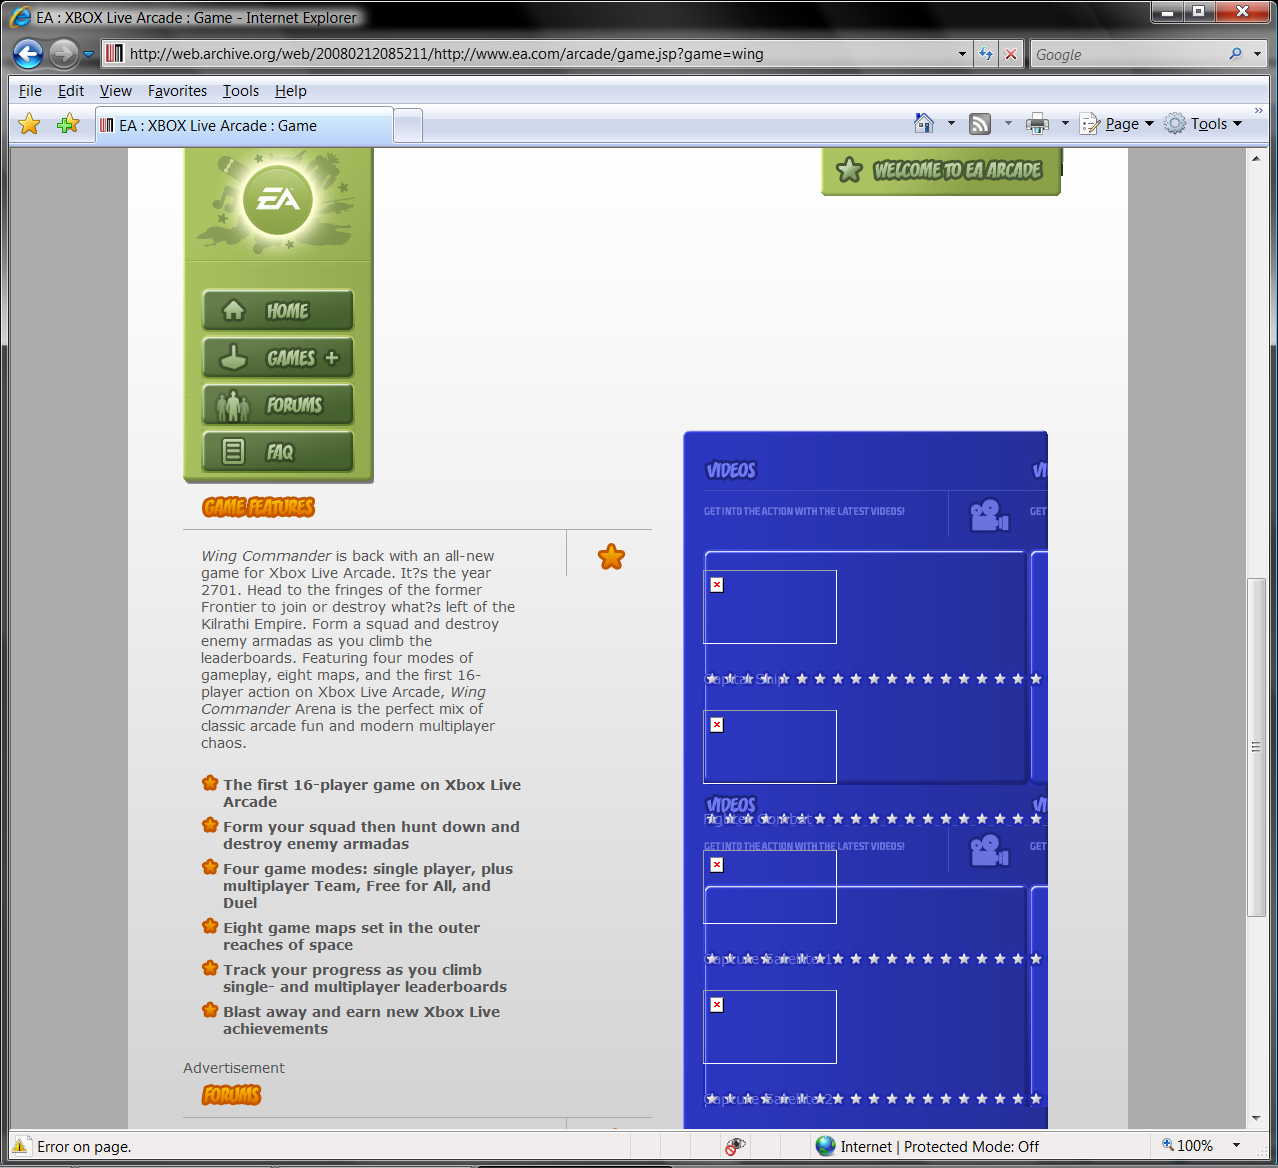Open the zoom level dropdown arrow
This screenshot has height=1168, width=1278.
point(1236,1146)
